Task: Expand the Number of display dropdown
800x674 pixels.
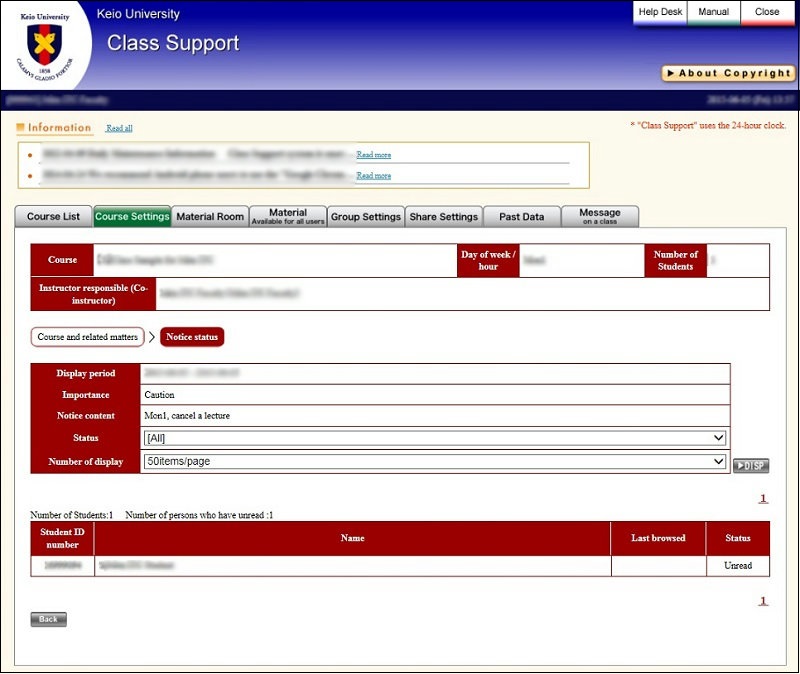Action: tap(435, 461)
